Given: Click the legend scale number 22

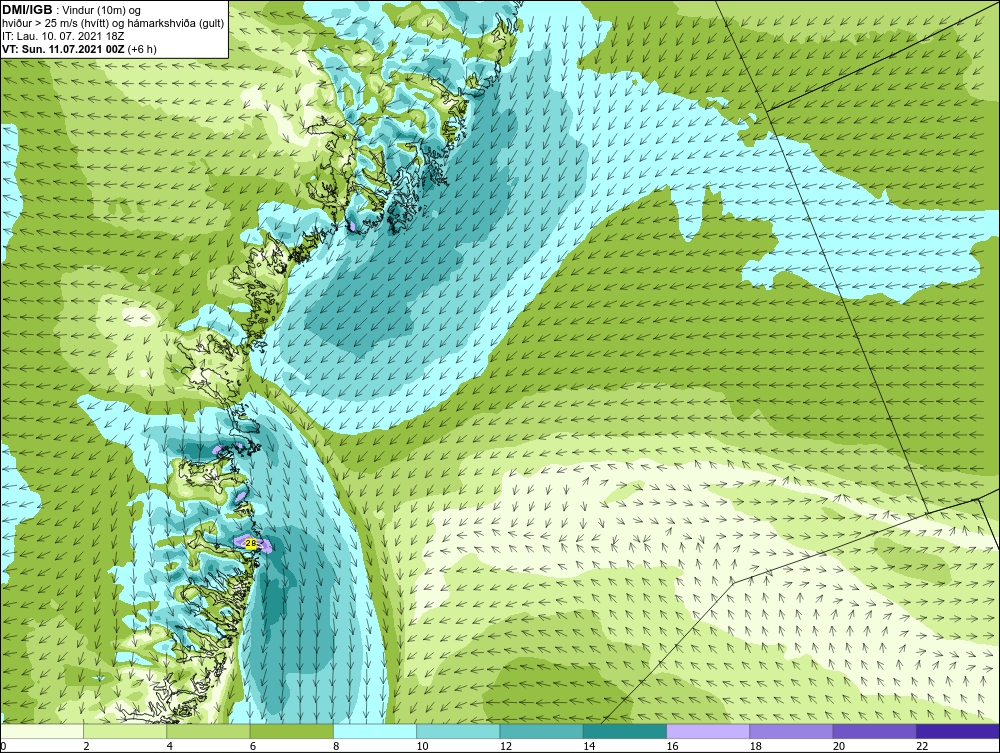Looking at the screenshot, I should point(922,746).
